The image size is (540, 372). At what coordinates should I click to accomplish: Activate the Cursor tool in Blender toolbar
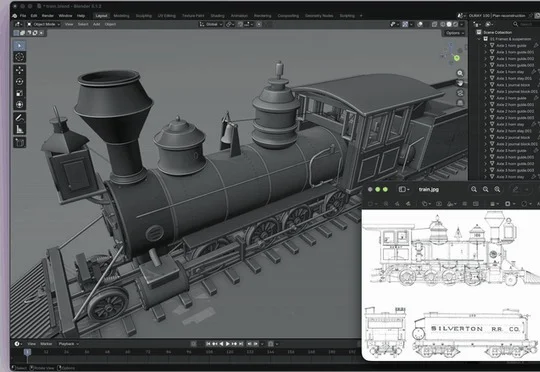(19, 57)
